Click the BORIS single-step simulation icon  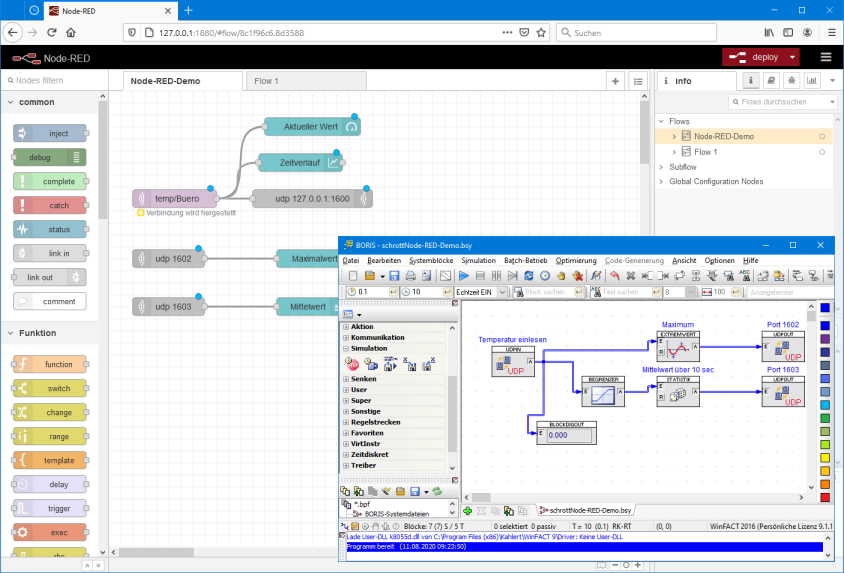[512, 276]
